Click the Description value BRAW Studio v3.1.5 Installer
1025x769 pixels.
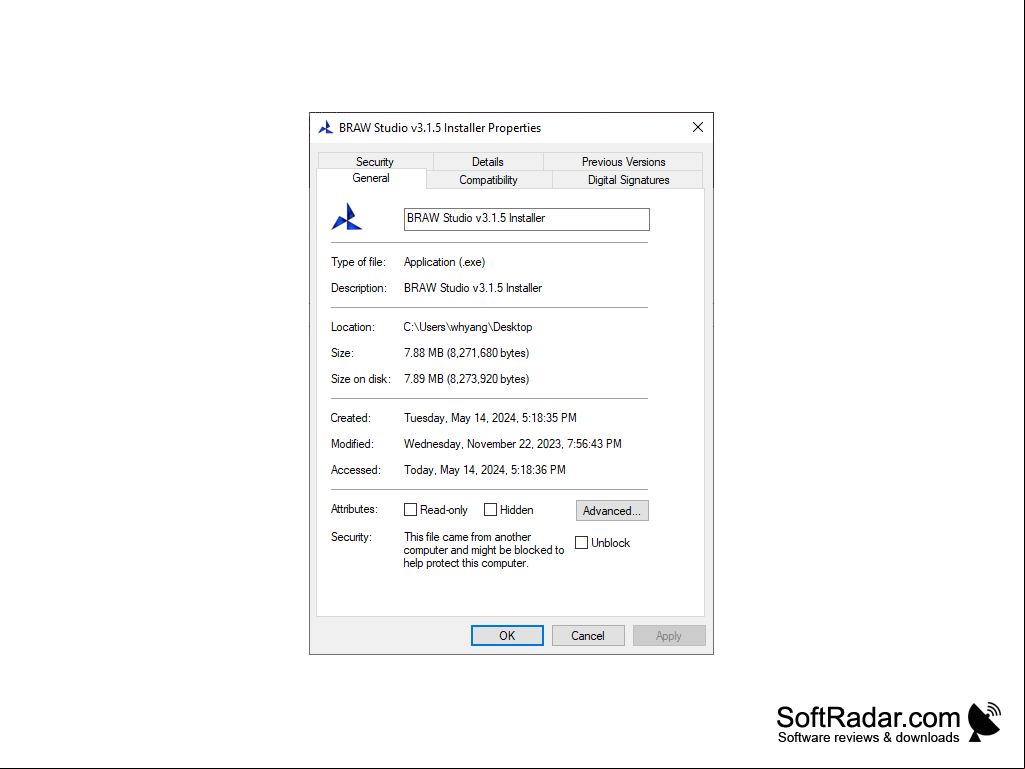[473, 288]
